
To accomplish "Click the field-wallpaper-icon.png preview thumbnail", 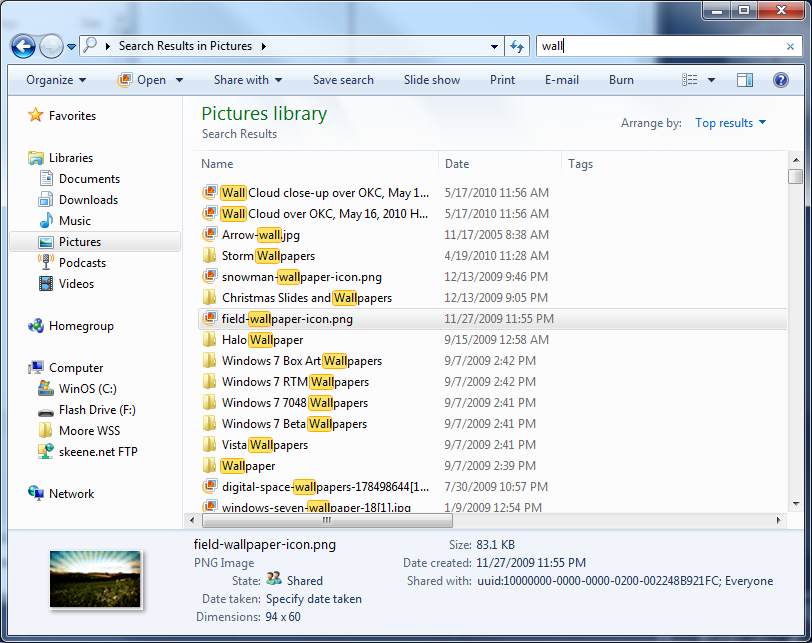I will pyautogui.click(x=95, y=578).
